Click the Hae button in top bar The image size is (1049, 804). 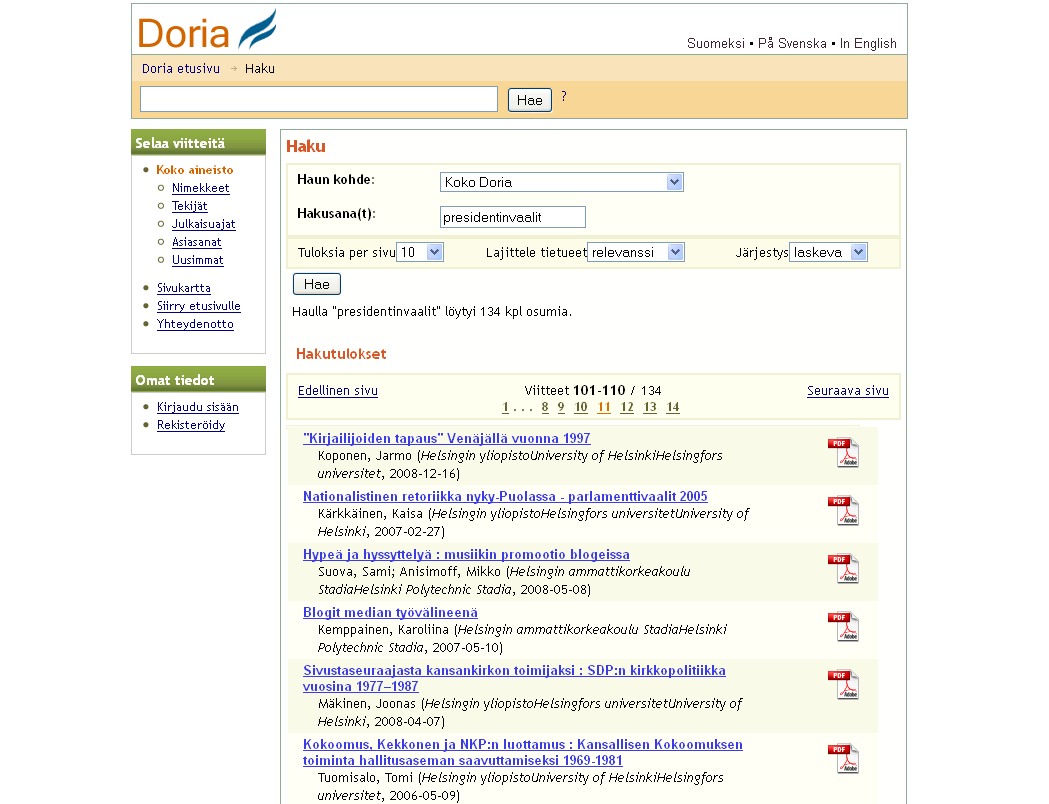click(x=529, y=100)
